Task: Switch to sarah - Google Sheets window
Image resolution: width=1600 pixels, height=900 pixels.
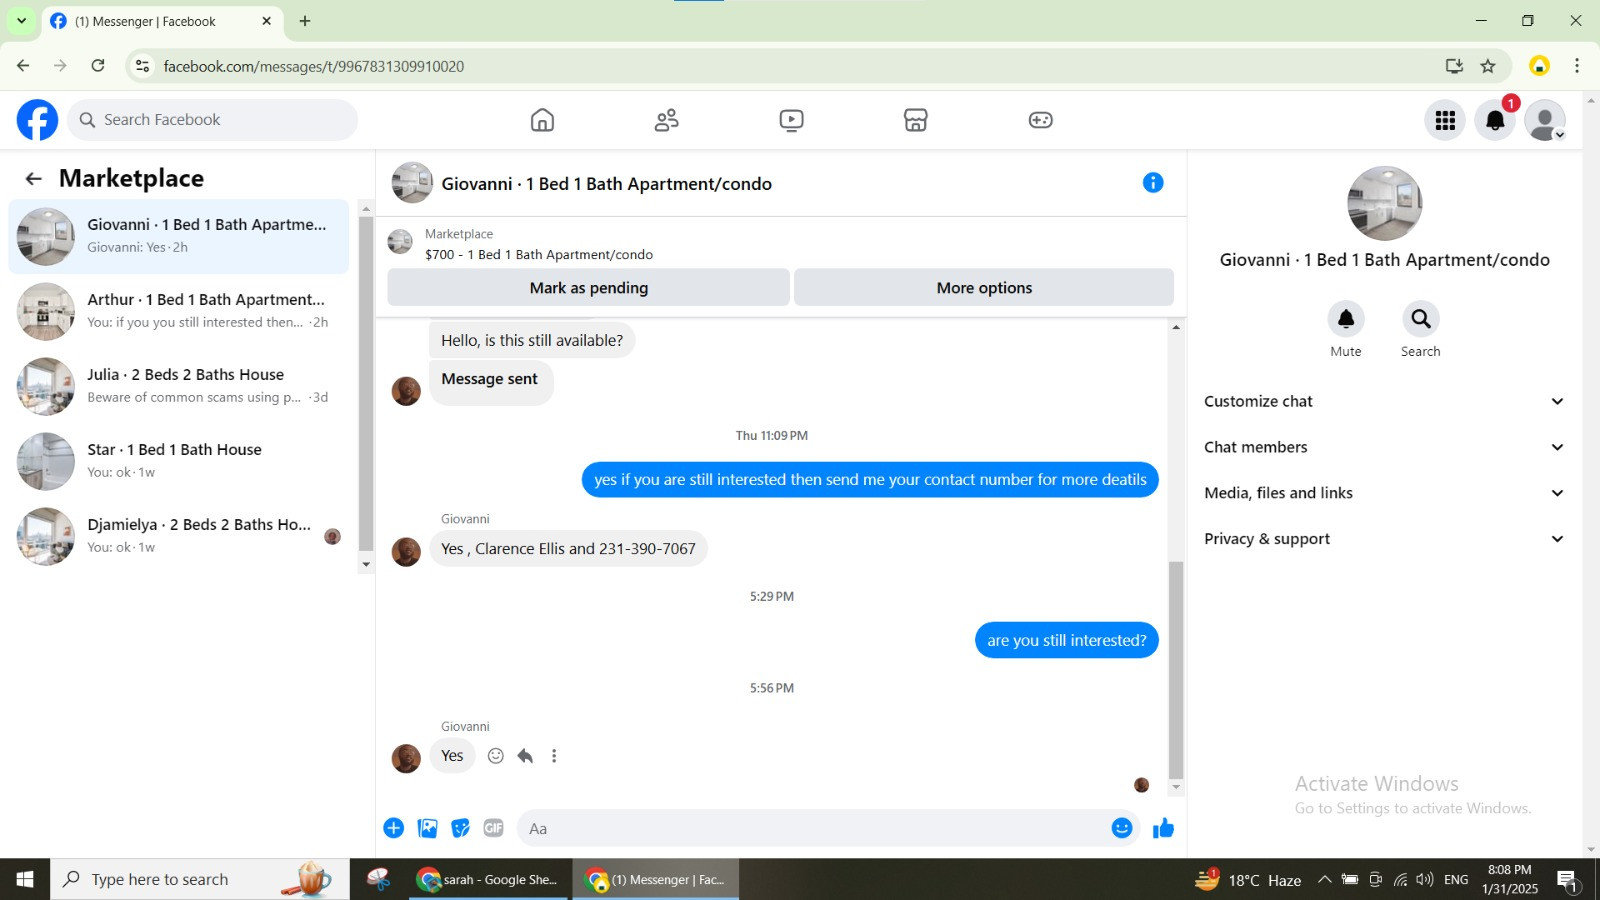Action: (490, 879)
